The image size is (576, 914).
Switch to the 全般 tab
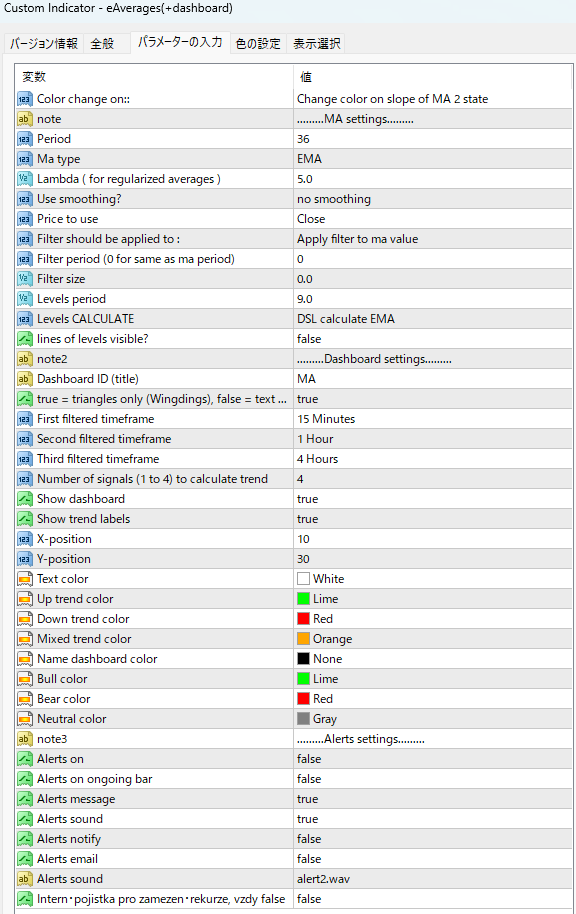point(103,44)
